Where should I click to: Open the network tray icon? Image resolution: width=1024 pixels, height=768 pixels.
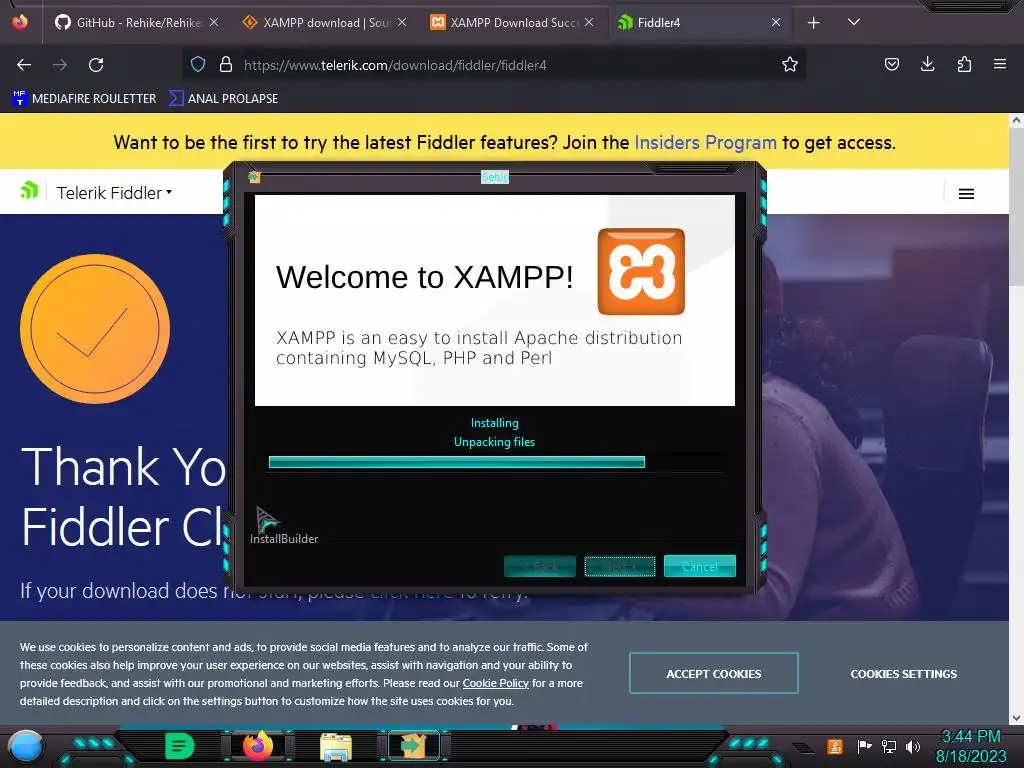click(x=888, y=746)
